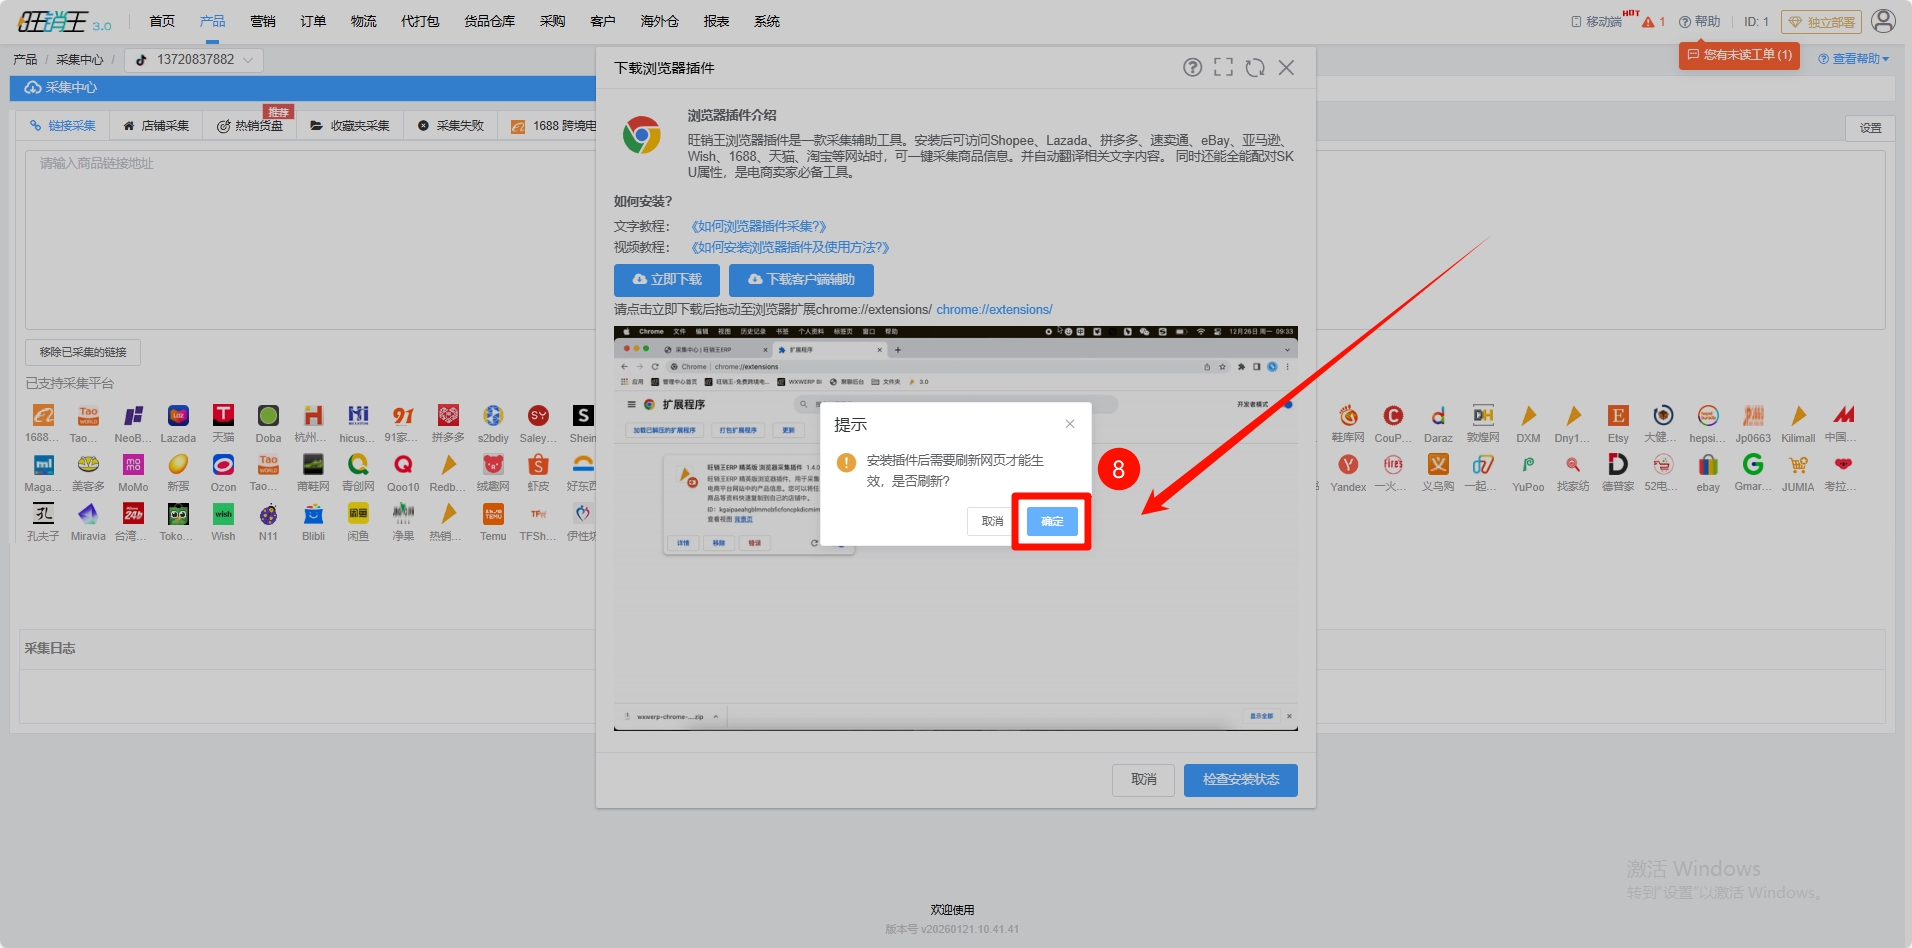This screenshot has height=948, width=1912.
Task: Open the 13720837882 account dropdown
Action: pyautogui.click(x=195, y=60)
